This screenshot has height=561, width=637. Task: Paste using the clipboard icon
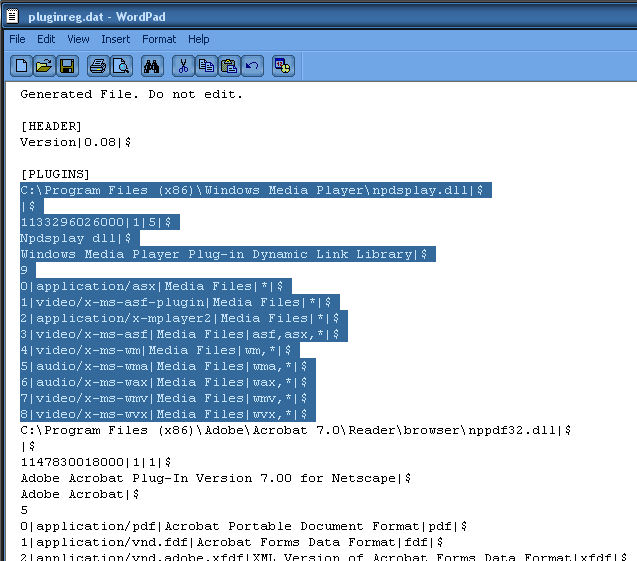point(229,66)
